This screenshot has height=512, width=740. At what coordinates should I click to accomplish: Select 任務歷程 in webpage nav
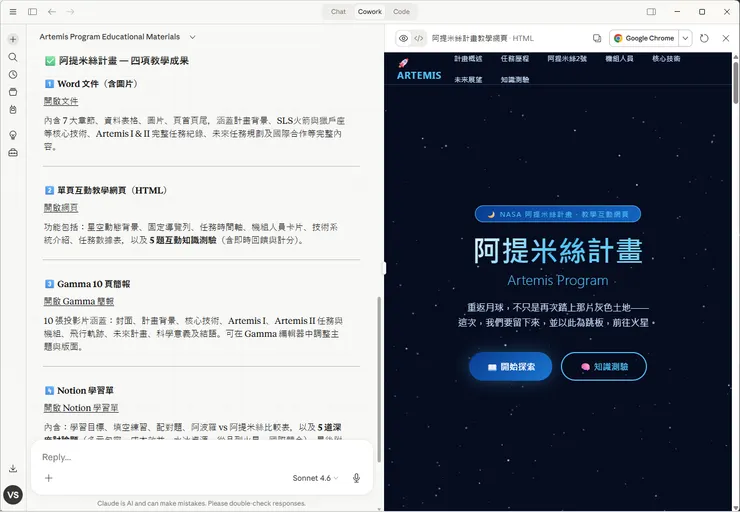click(x=515, y=59)
